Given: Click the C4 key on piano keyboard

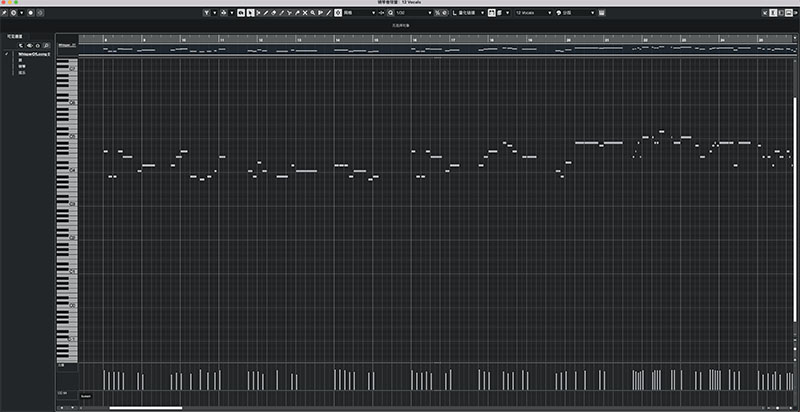Looking at the screenshot, I should 67,171.
